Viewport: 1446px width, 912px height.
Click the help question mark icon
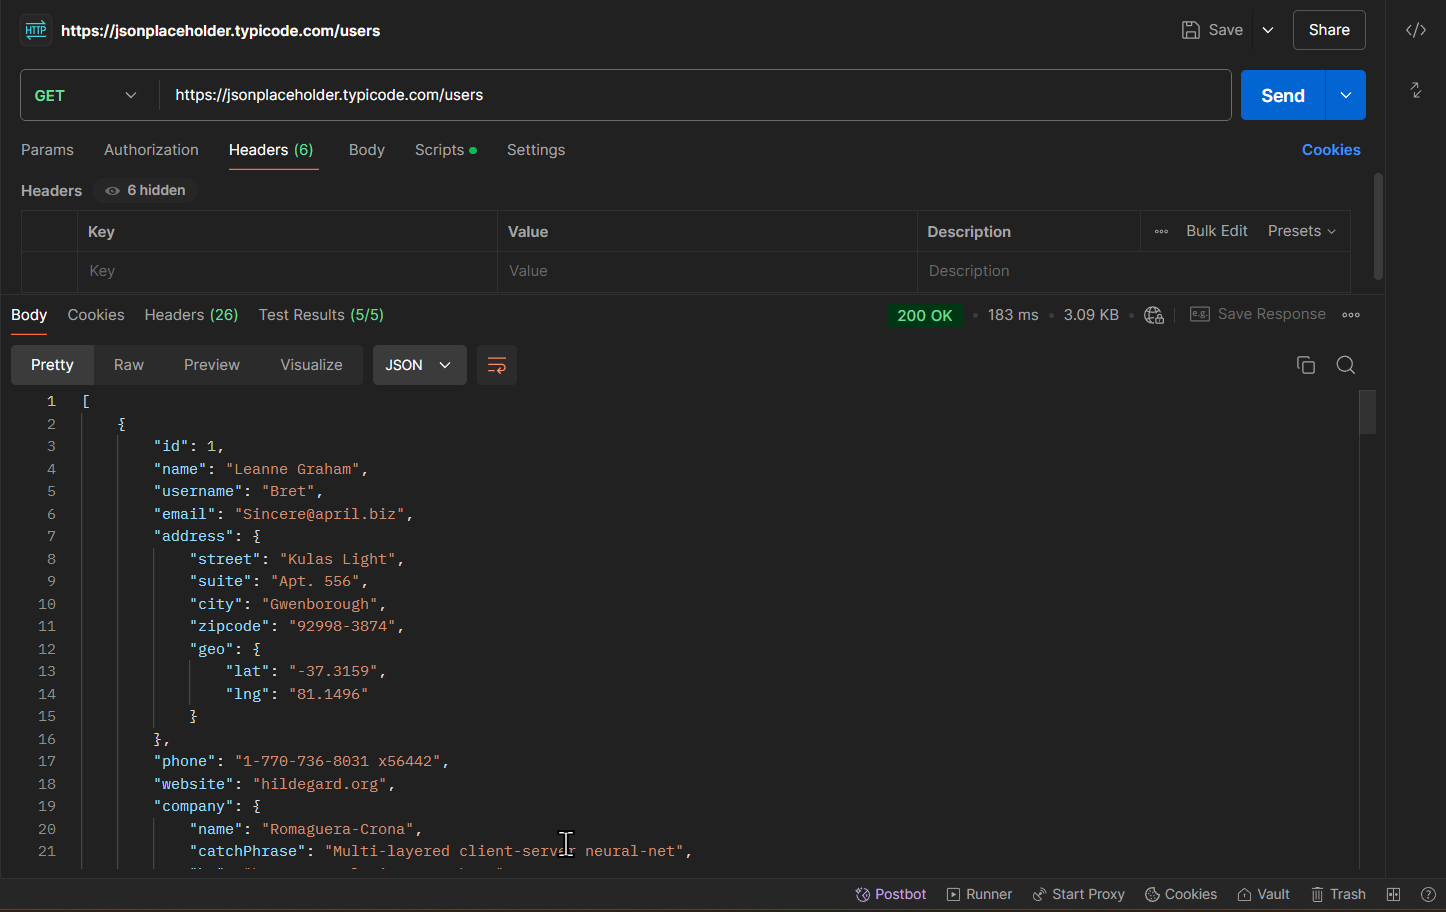pos(1428,894)
